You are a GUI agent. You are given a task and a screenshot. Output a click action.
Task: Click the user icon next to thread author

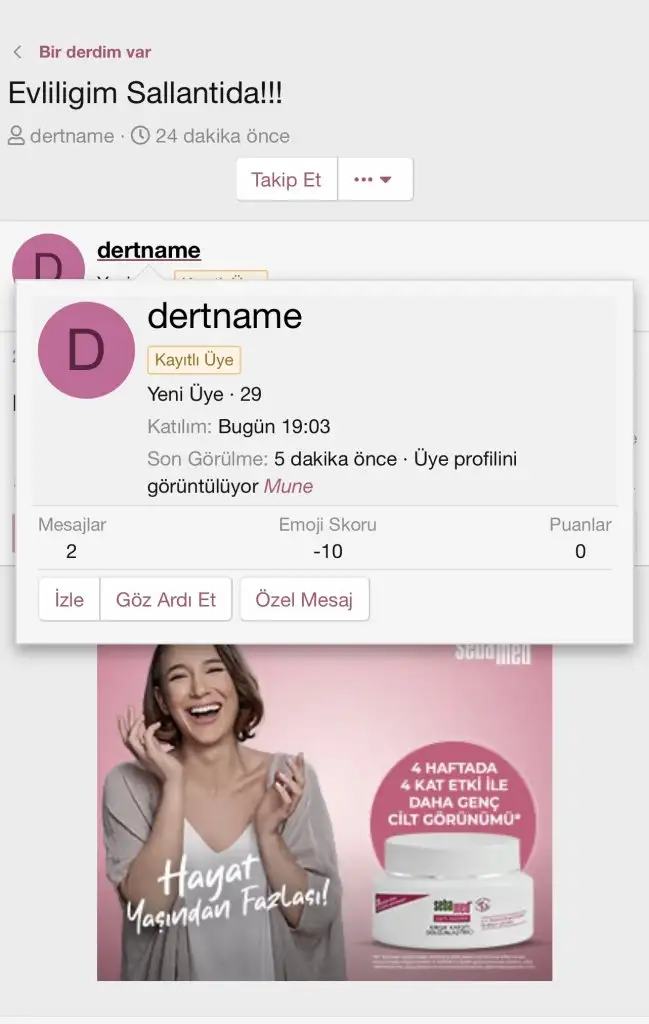[x=16, y=136]
